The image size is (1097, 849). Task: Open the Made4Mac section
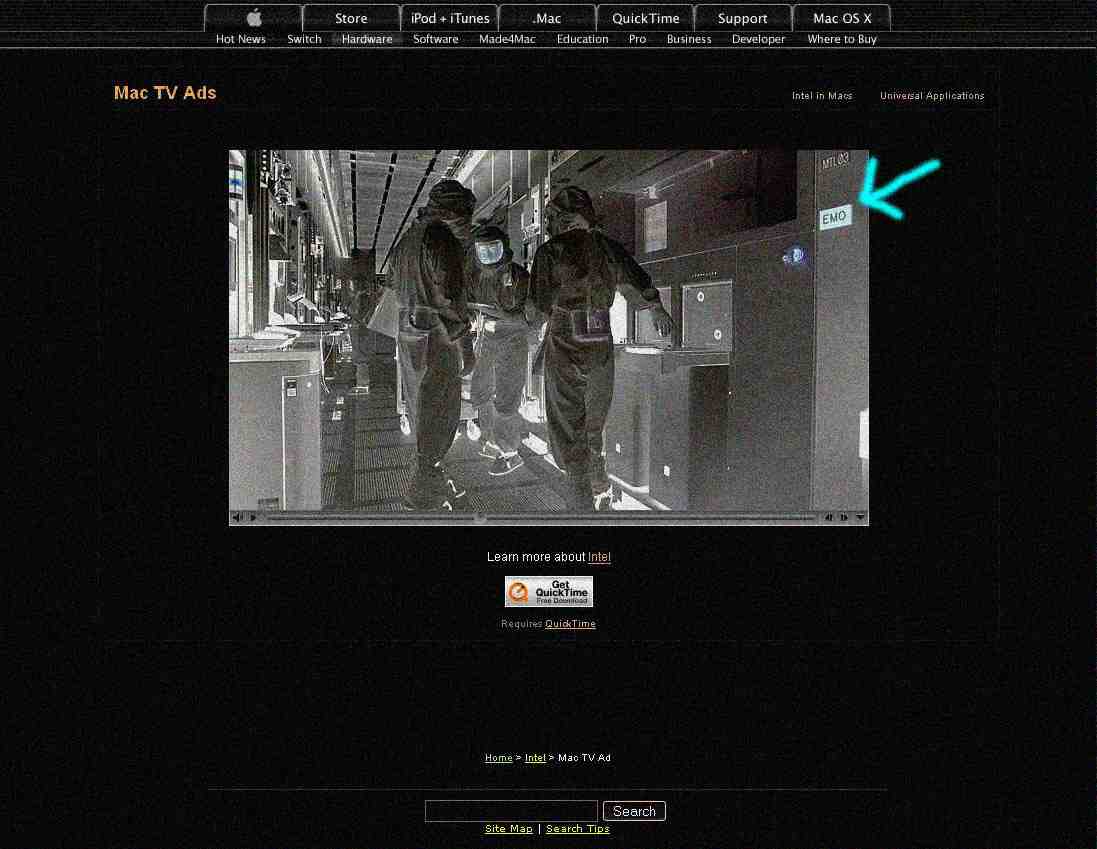click(x=507, y=39)
